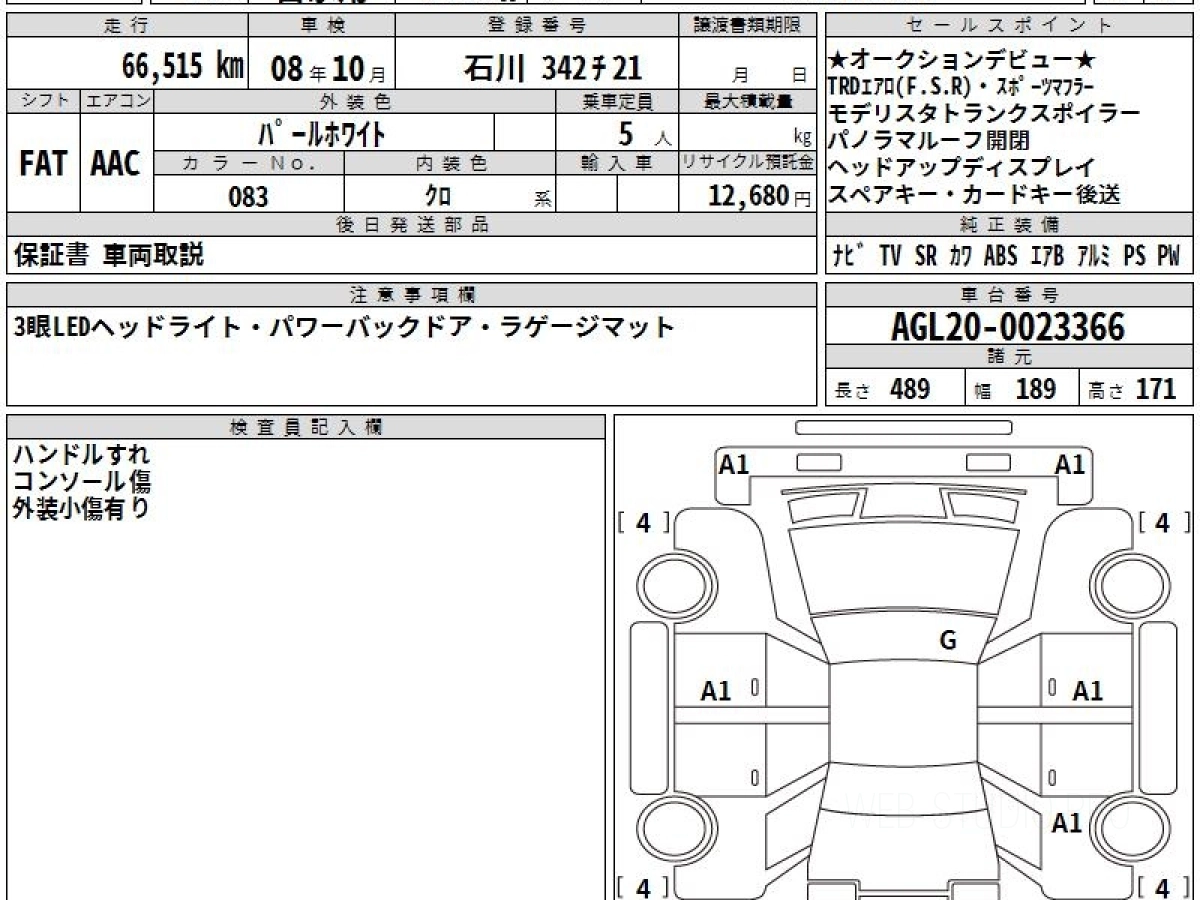Image resolution: width=1200 pixels, height=900 pixels.
Task: Select inspector note コンソール傷
Action: point(81,482)
